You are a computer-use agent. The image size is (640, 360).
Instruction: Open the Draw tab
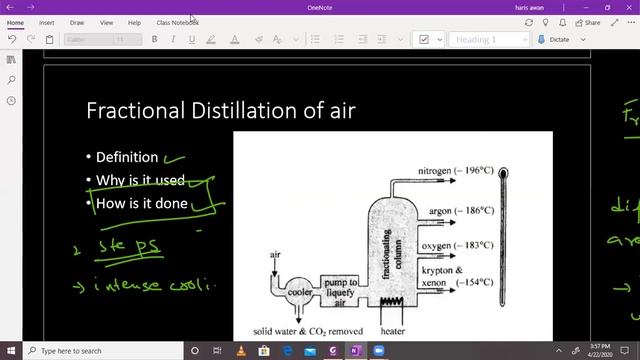77,23
